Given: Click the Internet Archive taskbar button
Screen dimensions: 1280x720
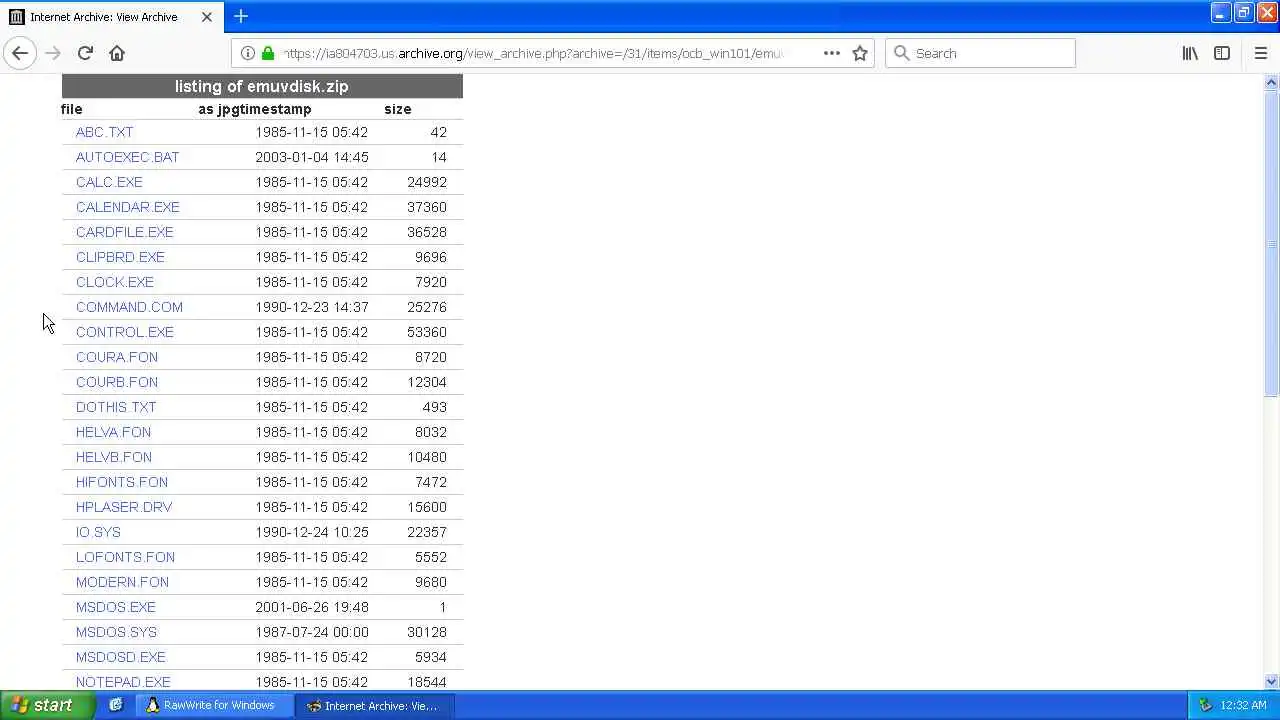Looking at the screenshot, I should (x=376, y=705).
